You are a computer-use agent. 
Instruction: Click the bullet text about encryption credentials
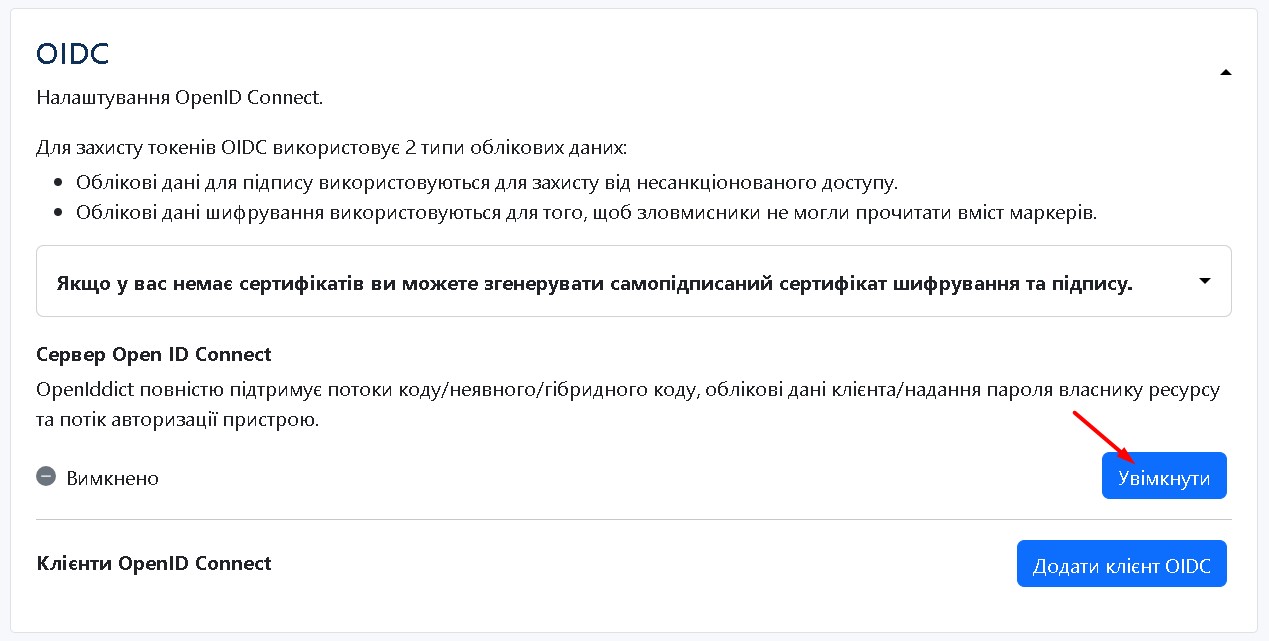[586, 213]
